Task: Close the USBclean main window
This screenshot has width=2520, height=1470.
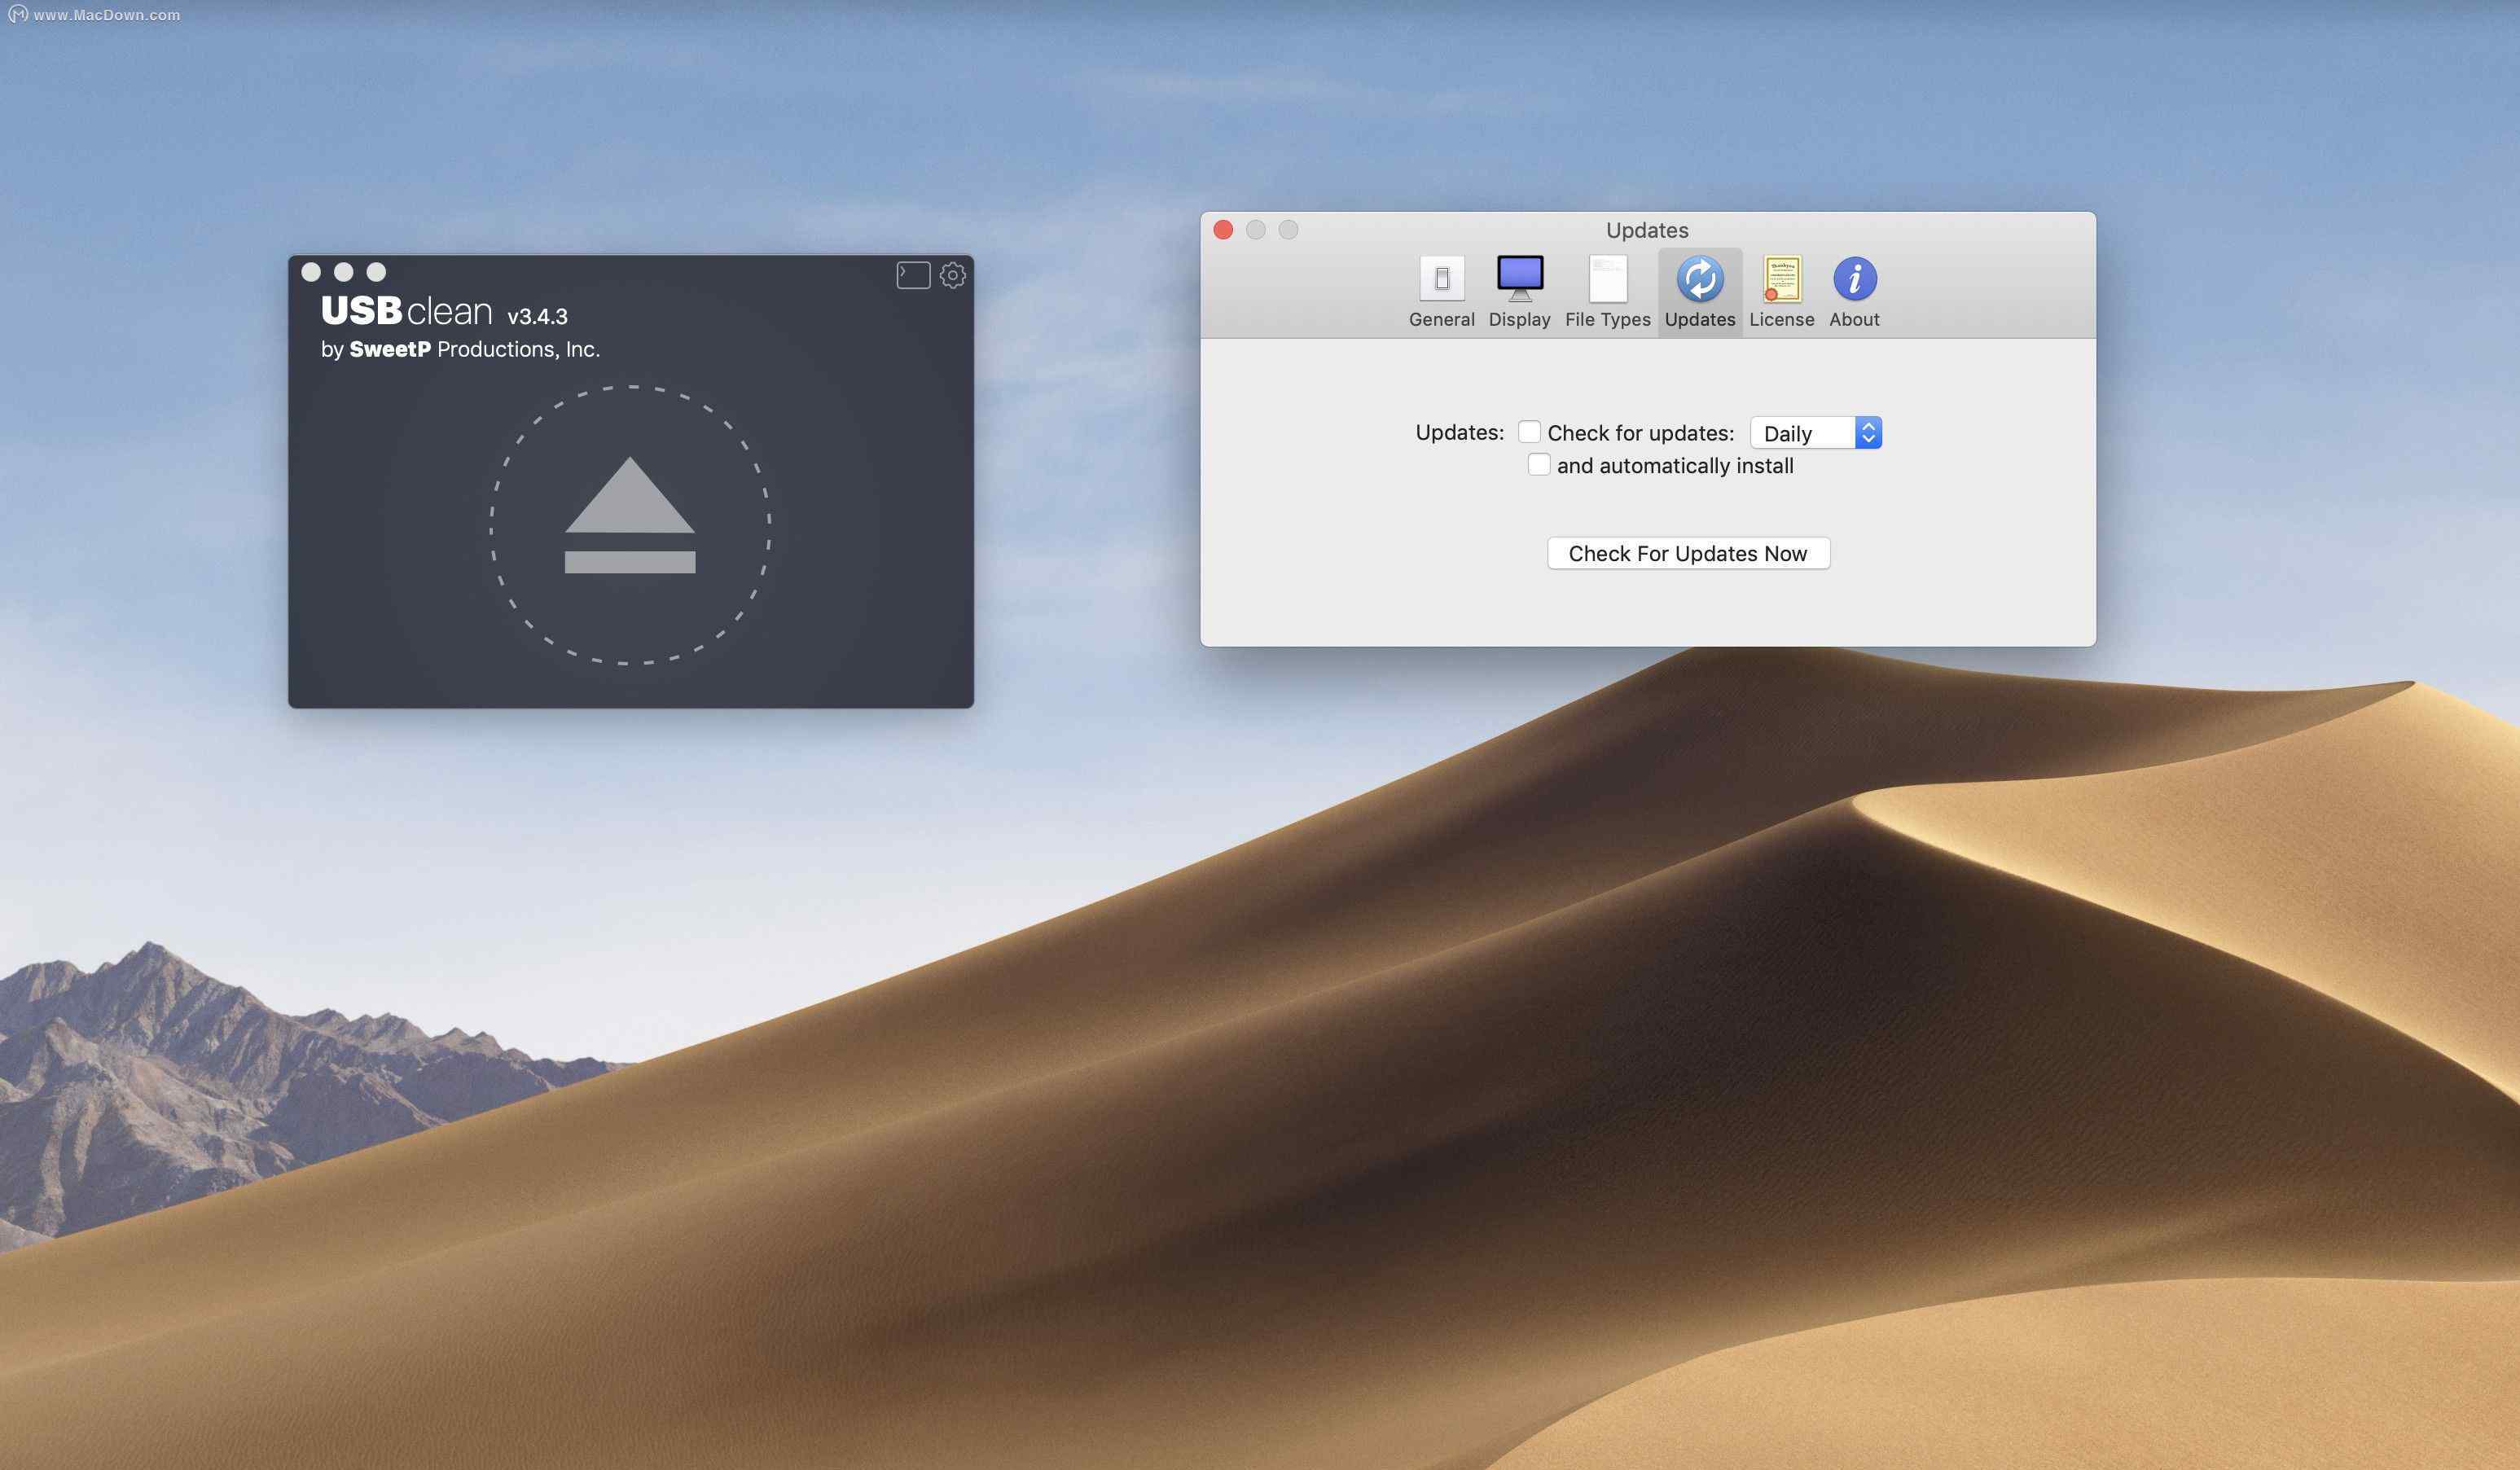Action: (x=311, y=272)
